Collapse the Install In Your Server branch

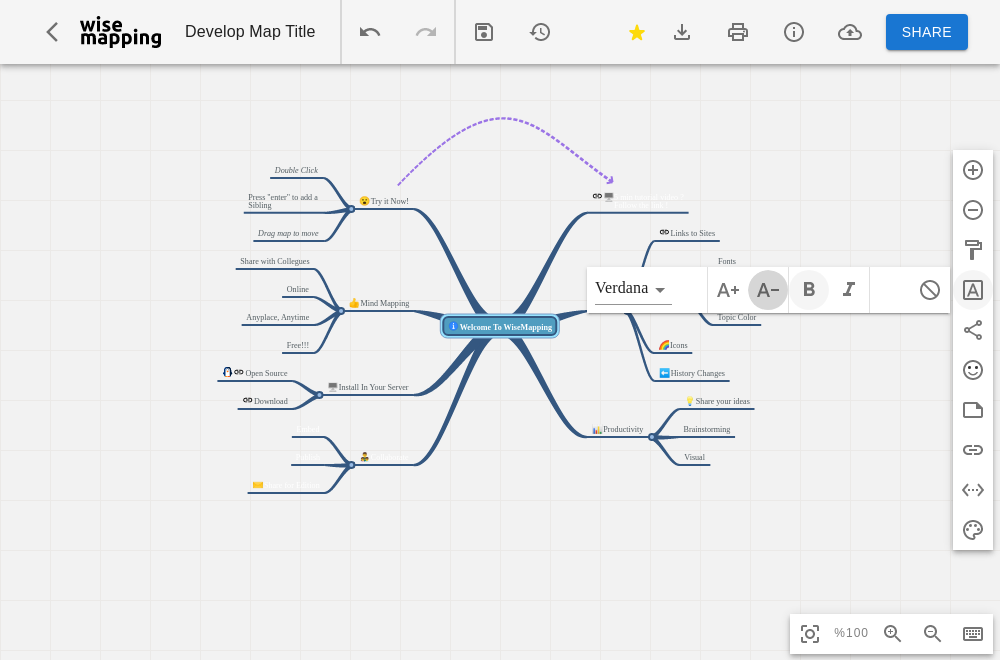click(320, 395)
